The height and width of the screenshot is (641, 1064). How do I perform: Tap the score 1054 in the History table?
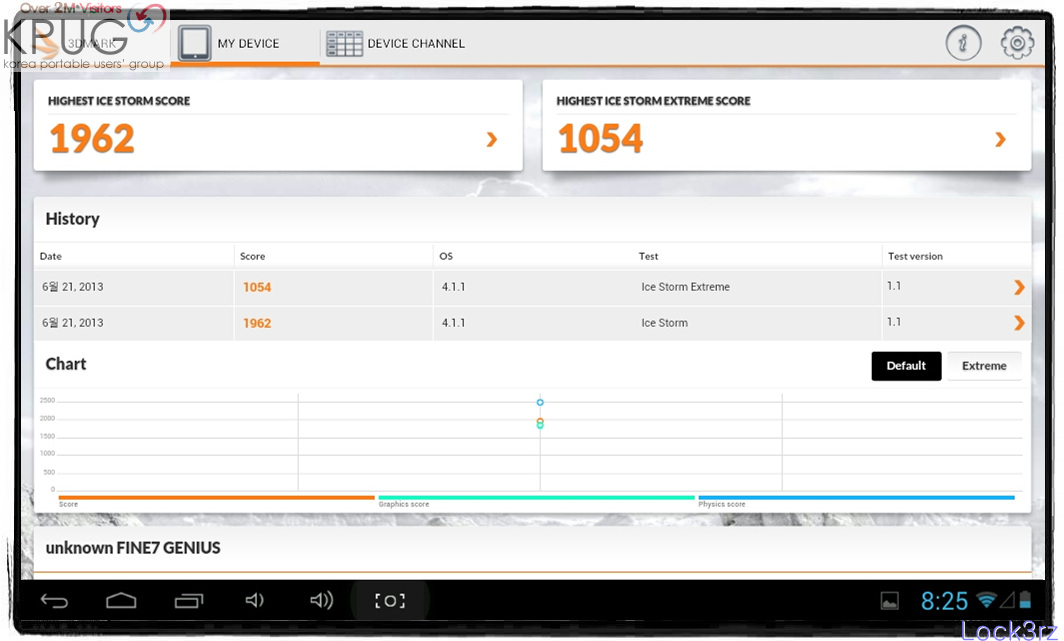coord(257,287)
